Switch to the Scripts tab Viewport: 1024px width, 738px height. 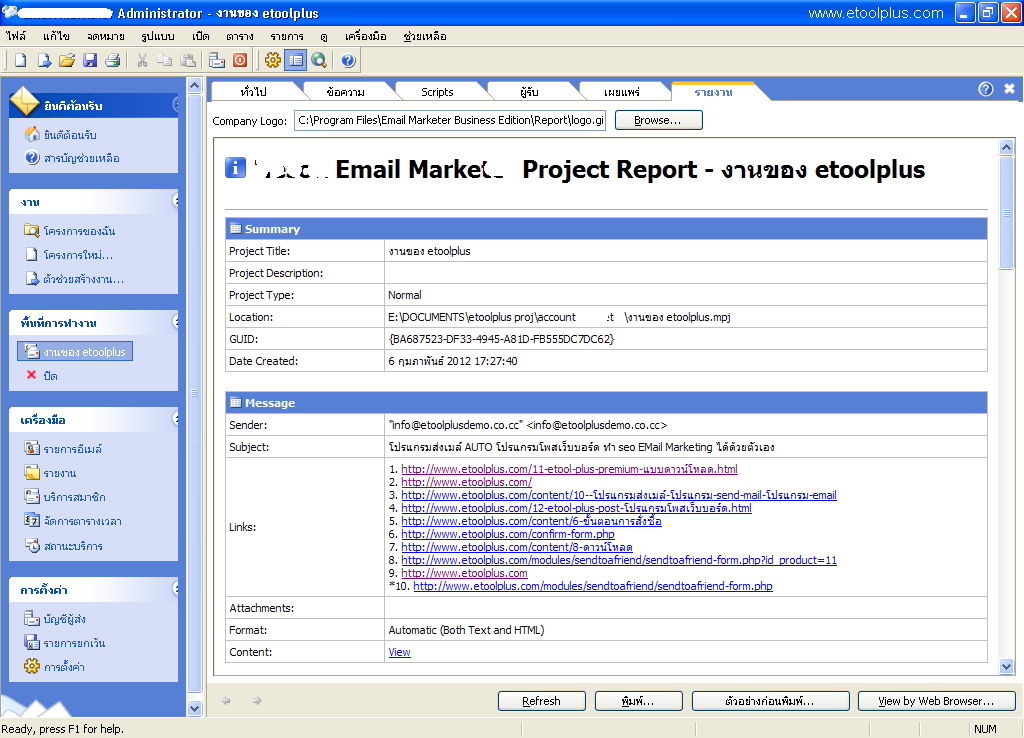437,92
